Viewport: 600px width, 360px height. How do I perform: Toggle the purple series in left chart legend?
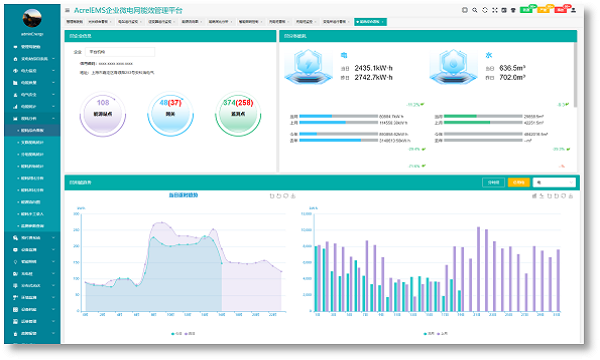tap(190, 334)
